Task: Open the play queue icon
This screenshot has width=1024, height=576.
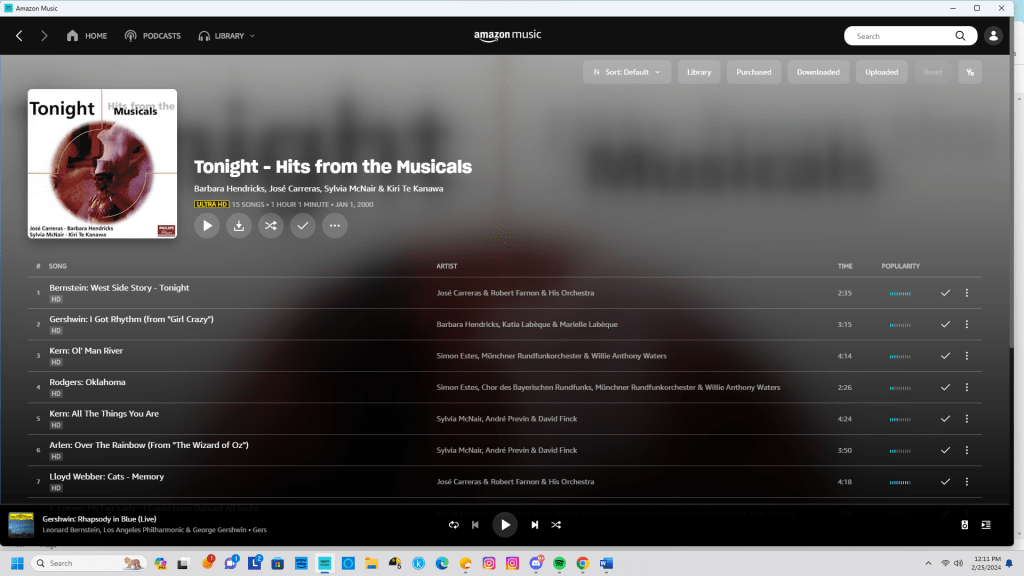Action: click(x=986, y=525)
